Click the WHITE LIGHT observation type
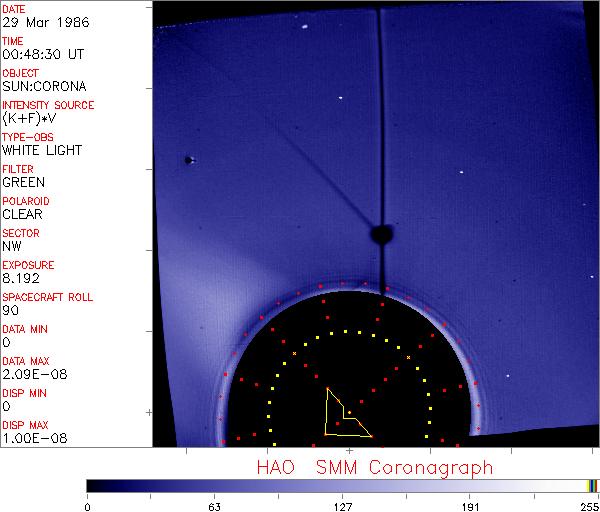Viewport: 600px width, 512px height. pyautogui.click(x=41, y=150)
